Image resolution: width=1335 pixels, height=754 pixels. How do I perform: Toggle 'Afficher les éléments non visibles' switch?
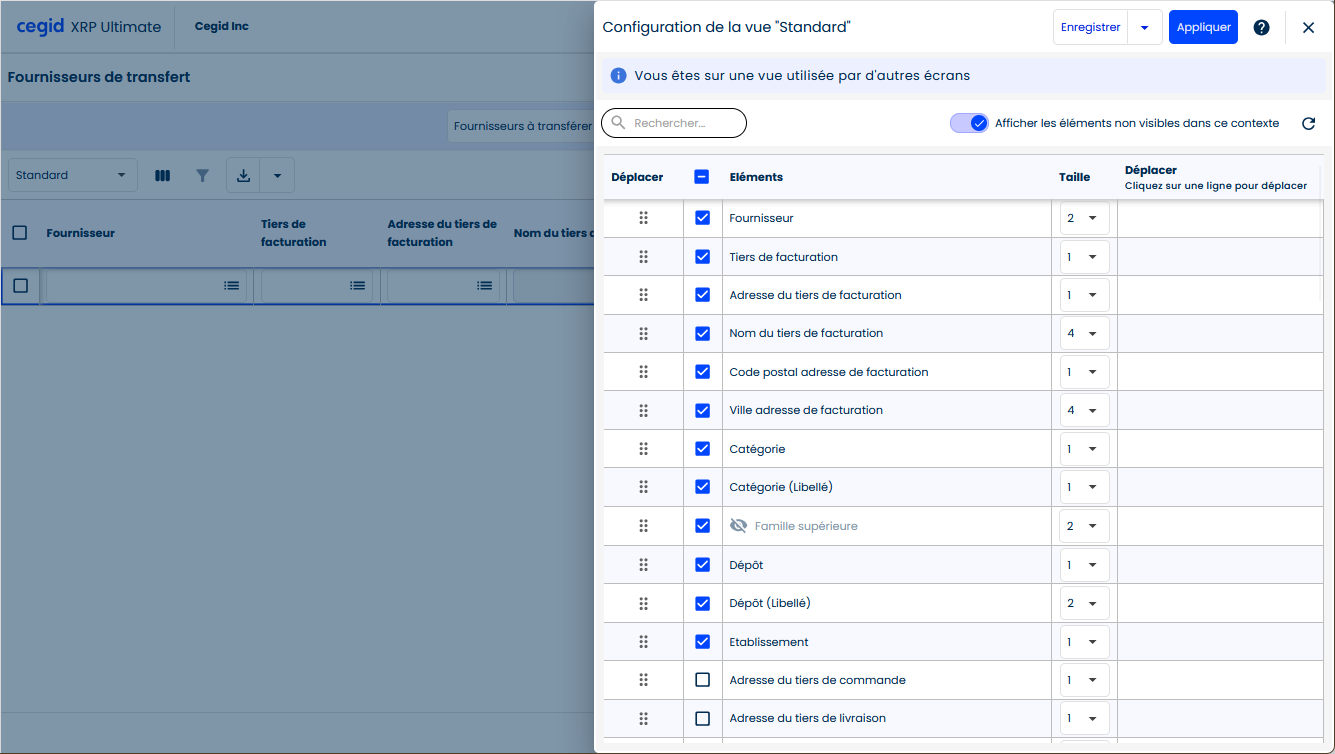pyautogui.click(x=969, y=123)
